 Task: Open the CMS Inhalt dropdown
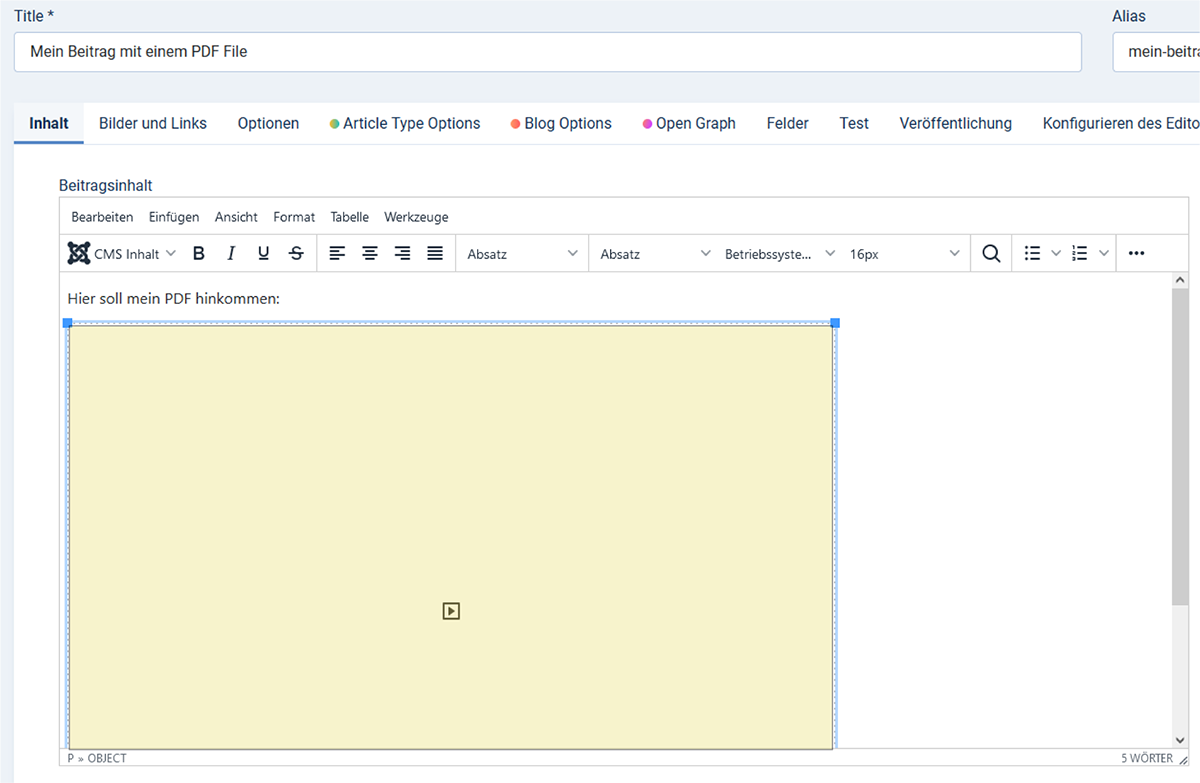(x=122, y=254)
